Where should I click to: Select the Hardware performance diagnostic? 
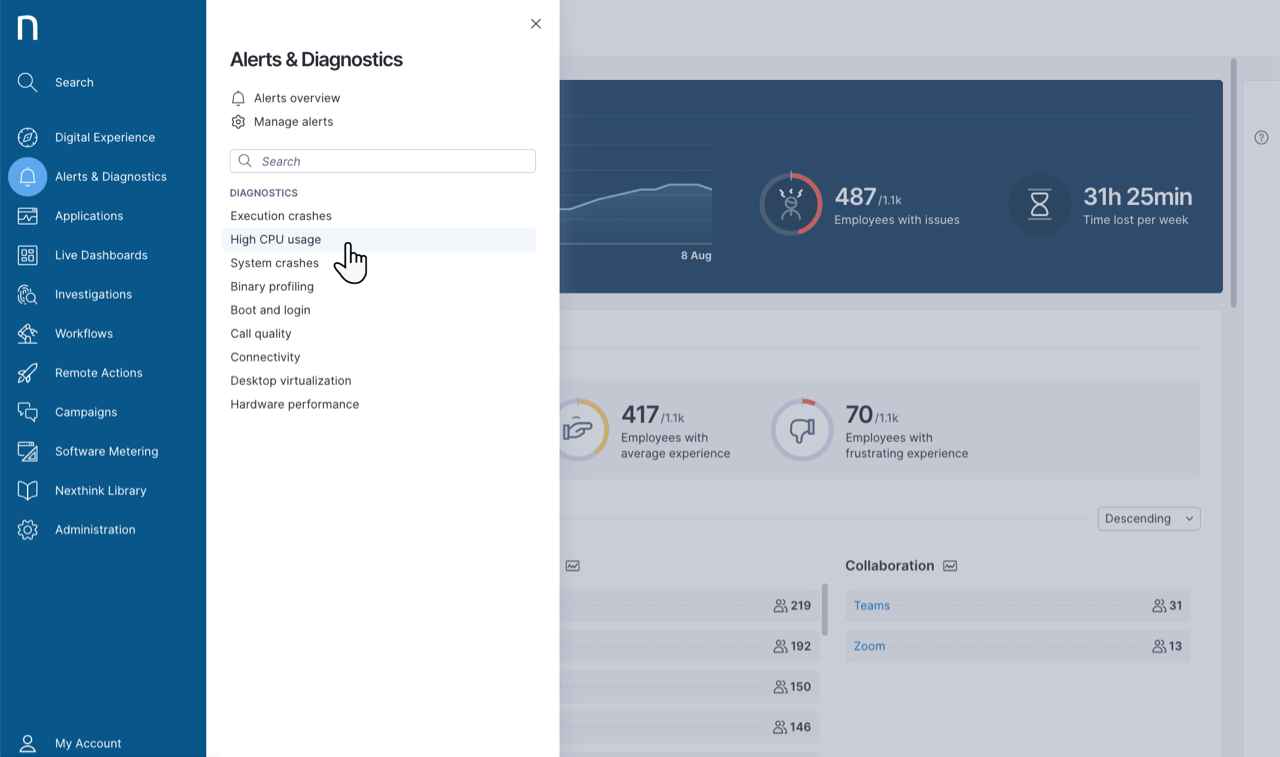coord(294,404)
